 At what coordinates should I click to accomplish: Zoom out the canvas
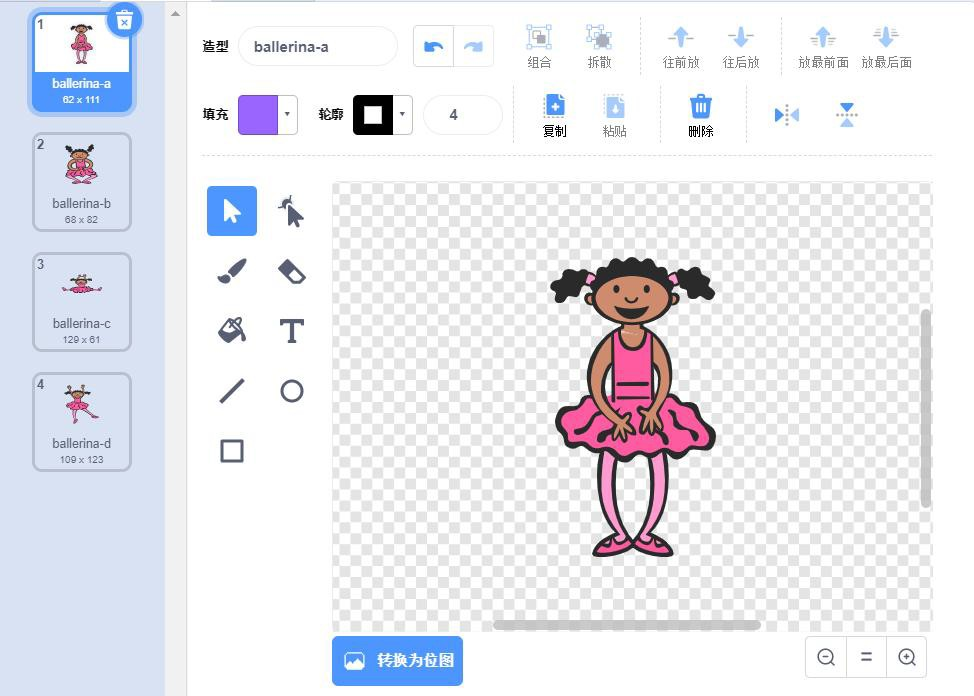pos(826,657)
